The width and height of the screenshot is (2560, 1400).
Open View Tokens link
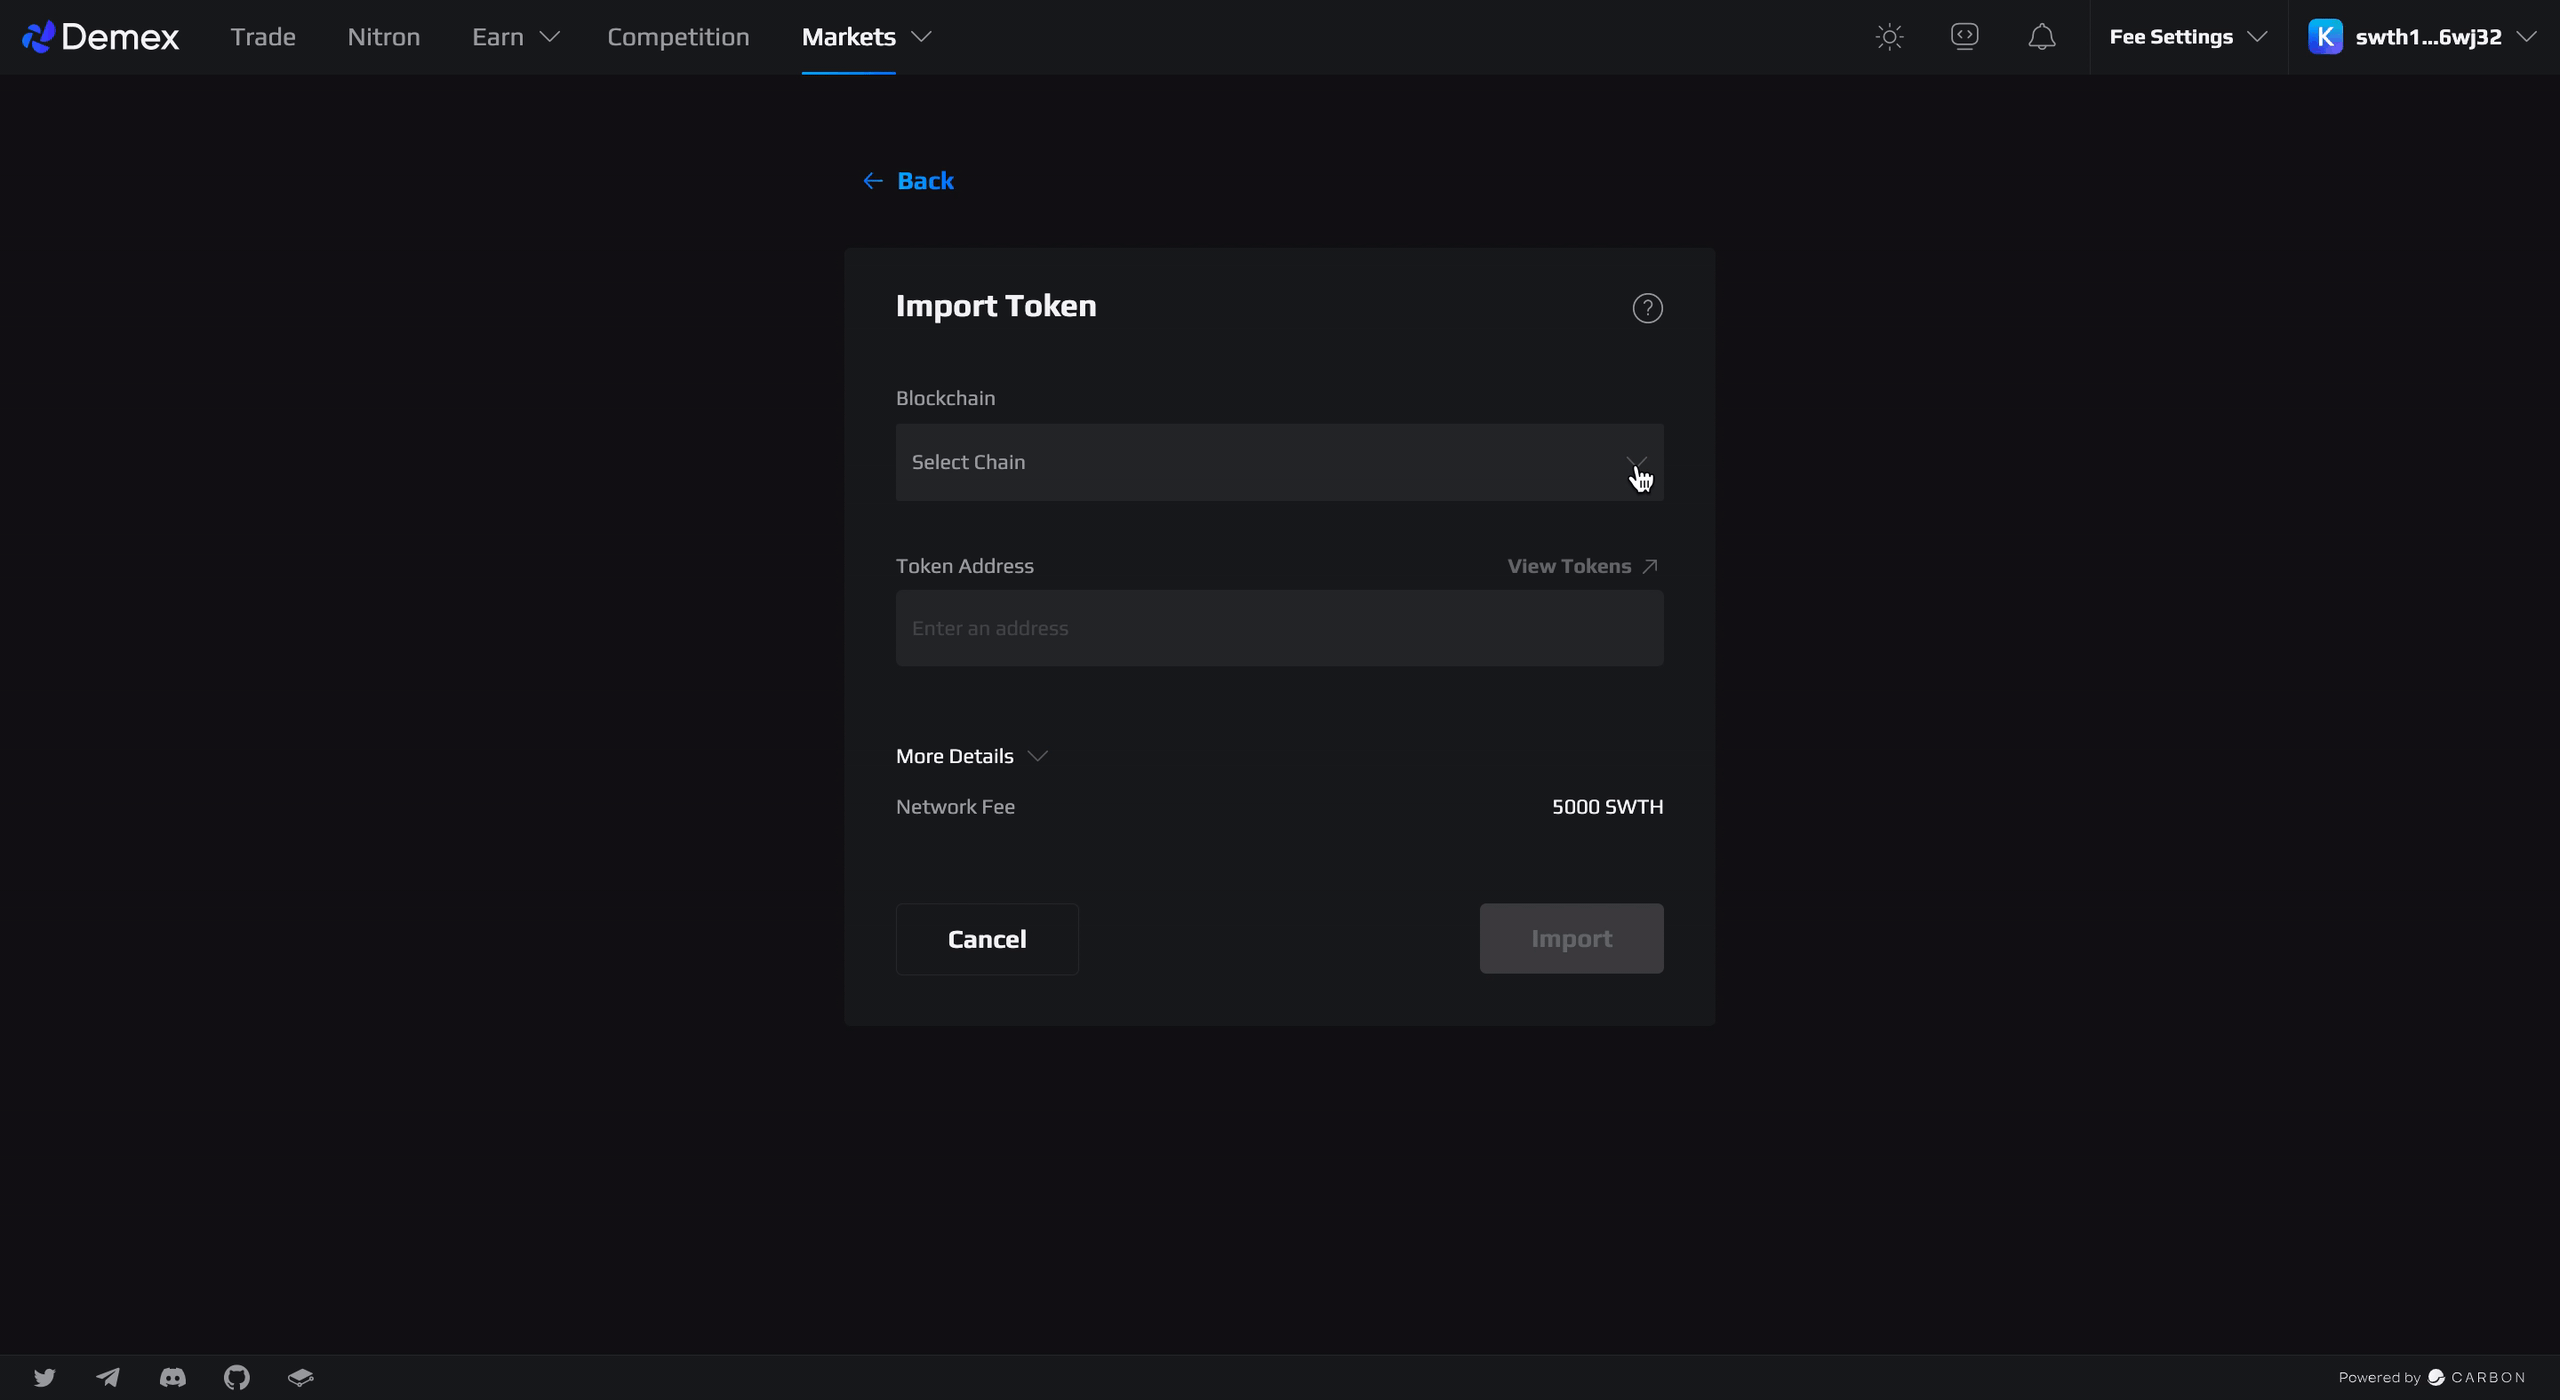coord(1583,566)
